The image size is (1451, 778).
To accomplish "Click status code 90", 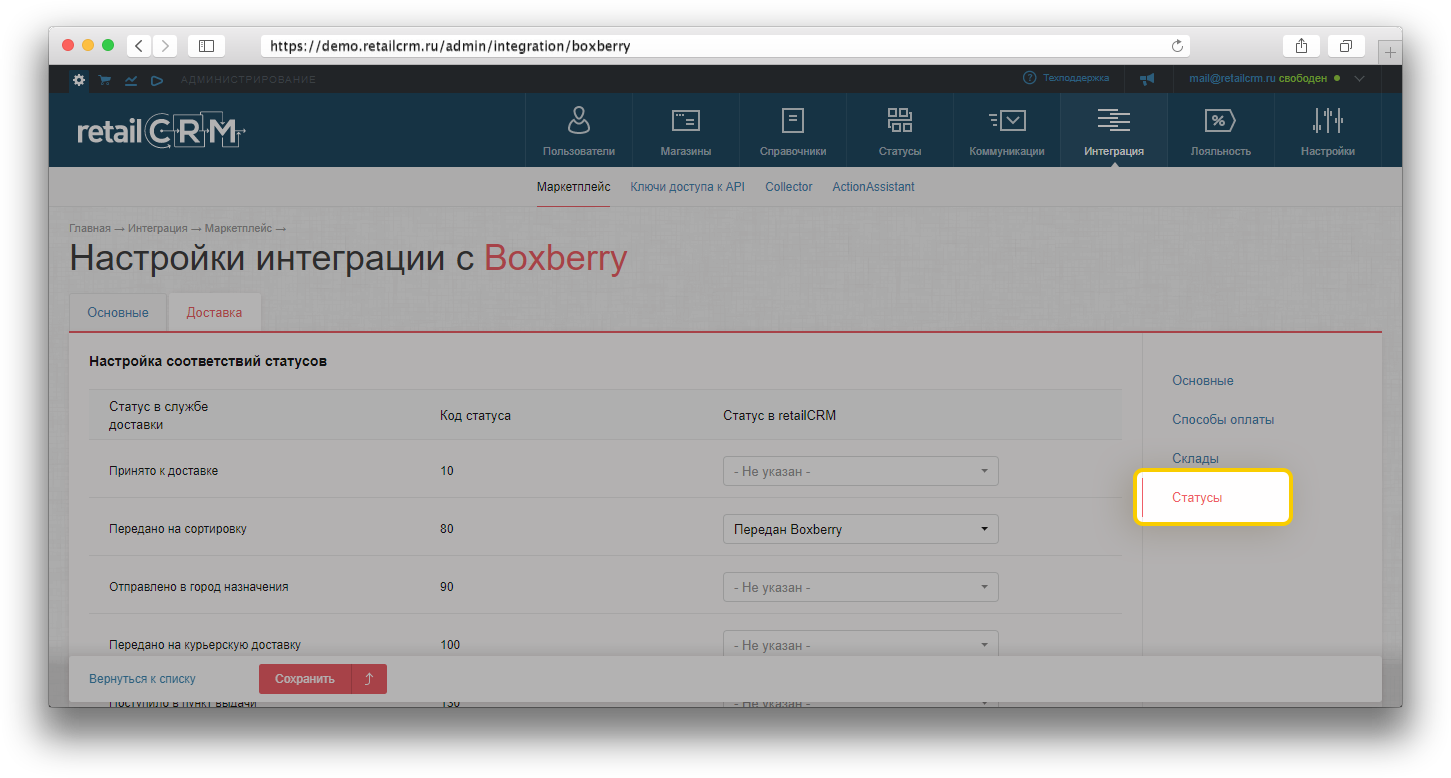I will 446,587.
